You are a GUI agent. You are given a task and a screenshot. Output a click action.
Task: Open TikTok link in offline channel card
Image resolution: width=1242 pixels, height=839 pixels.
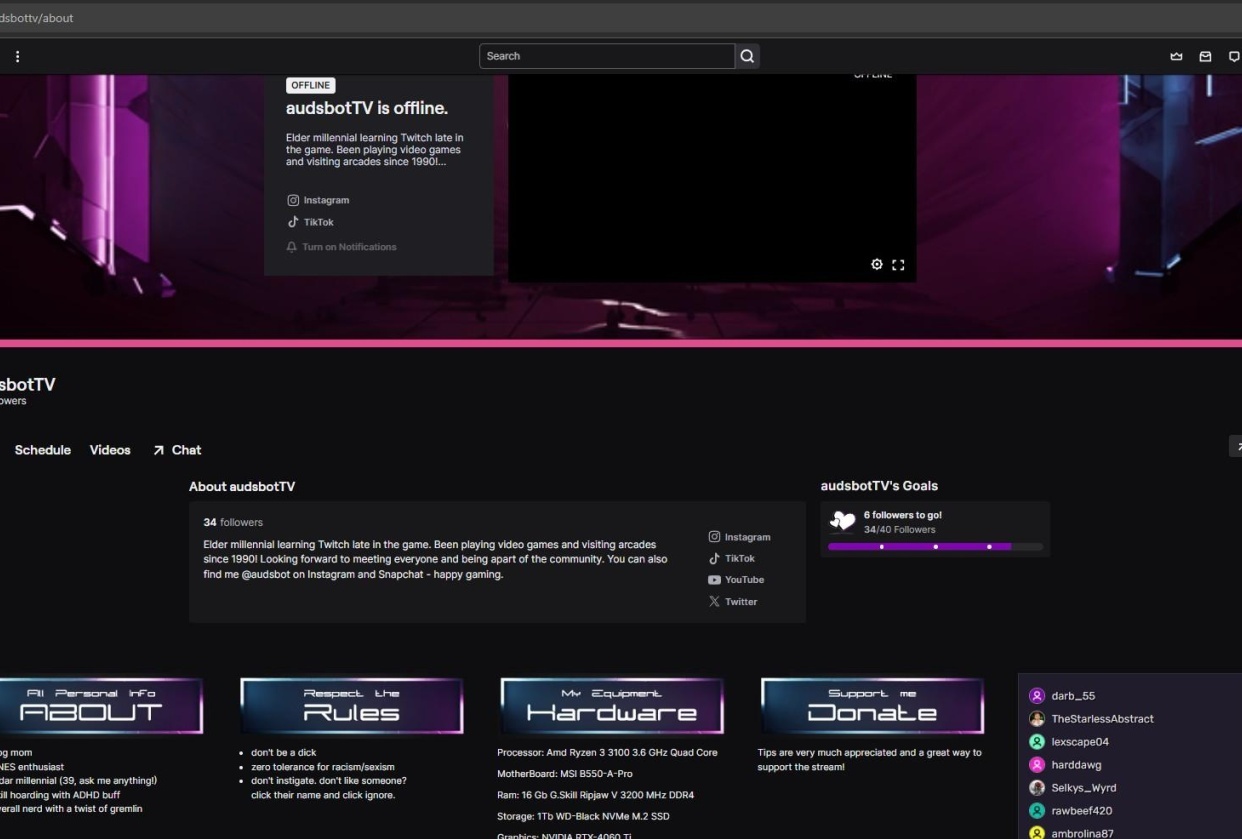311,222
